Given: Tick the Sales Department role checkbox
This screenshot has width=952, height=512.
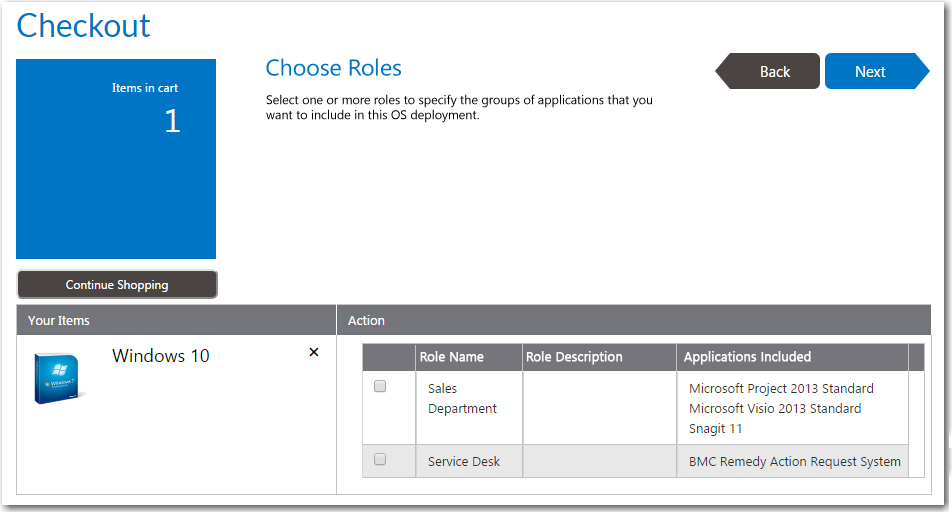Looking at the screenshot, I should [x=380, y=386].
